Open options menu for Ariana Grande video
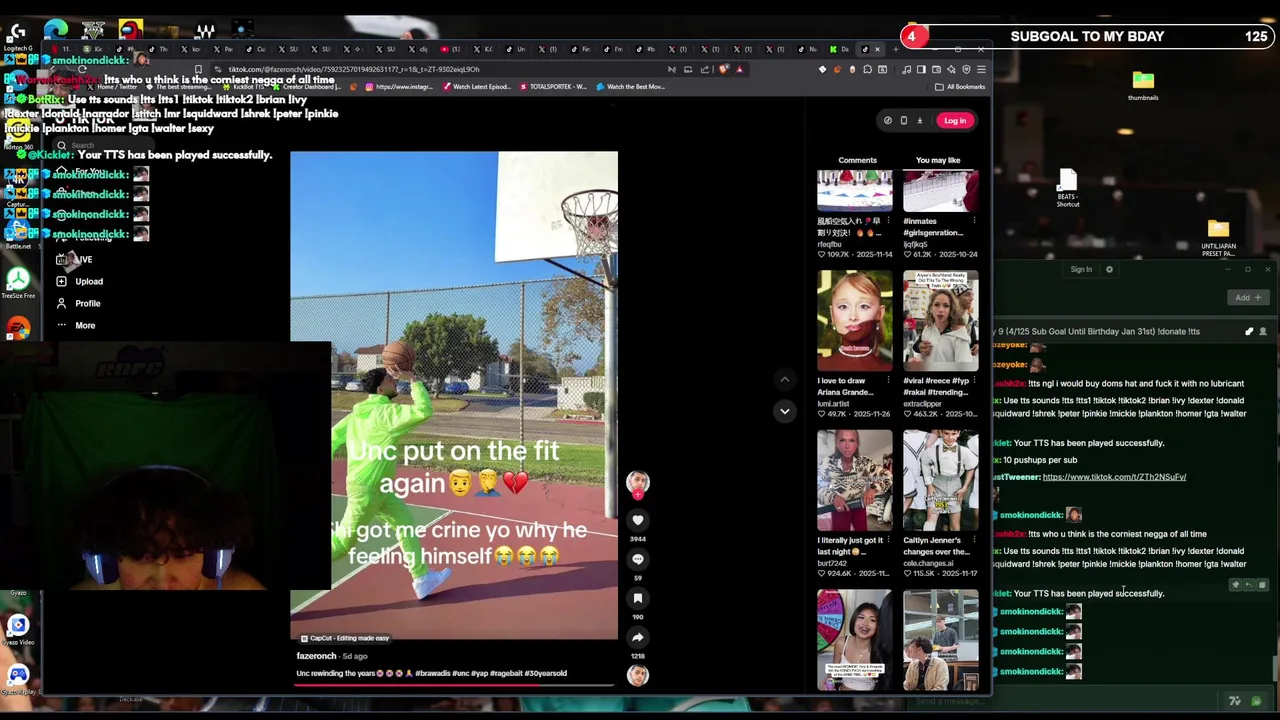The width and height of the screenshot is (1280, 720). pyautogui.click(x=888, y=381)
